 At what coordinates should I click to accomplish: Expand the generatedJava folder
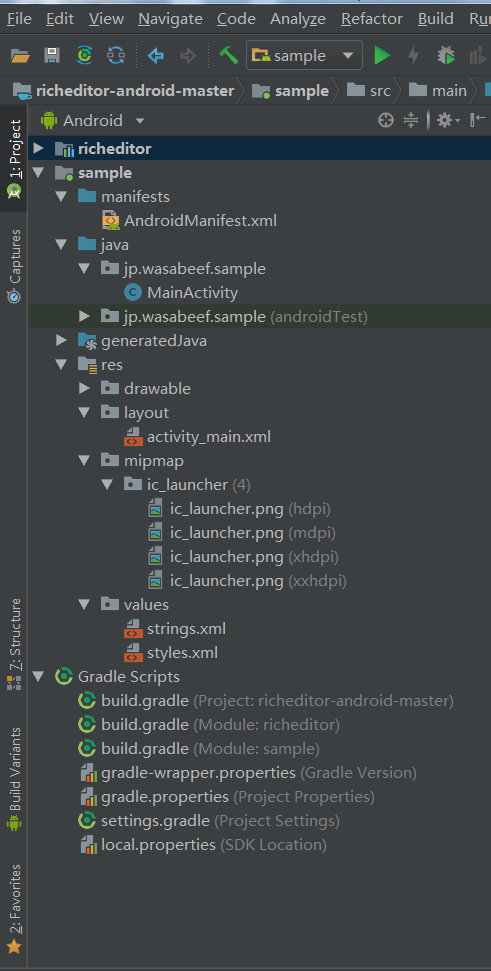[x=61, y=341]
